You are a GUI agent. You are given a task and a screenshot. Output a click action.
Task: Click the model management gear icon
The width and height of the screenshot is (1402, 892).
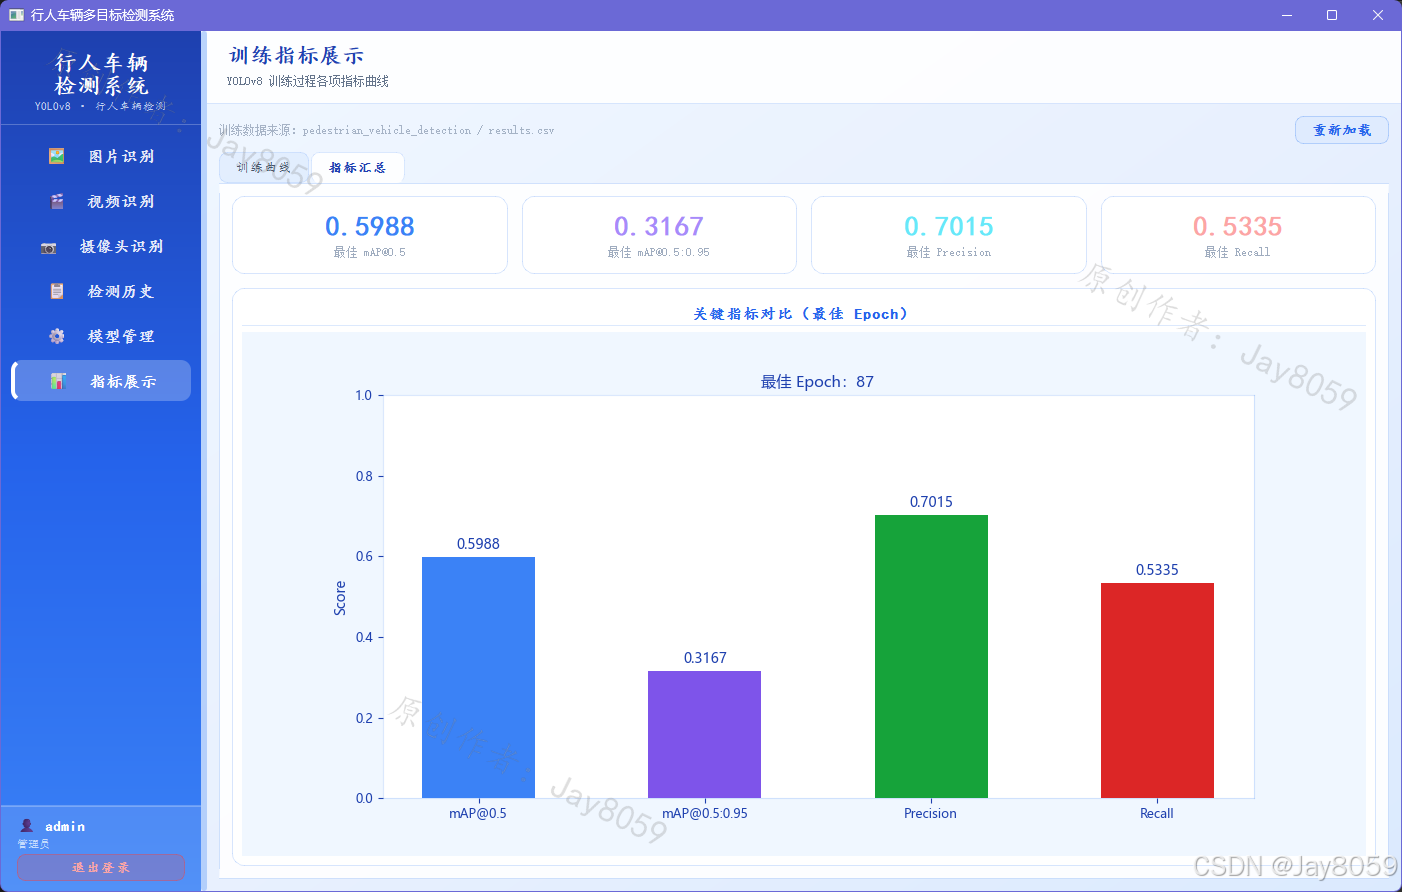tap(57, 336)
